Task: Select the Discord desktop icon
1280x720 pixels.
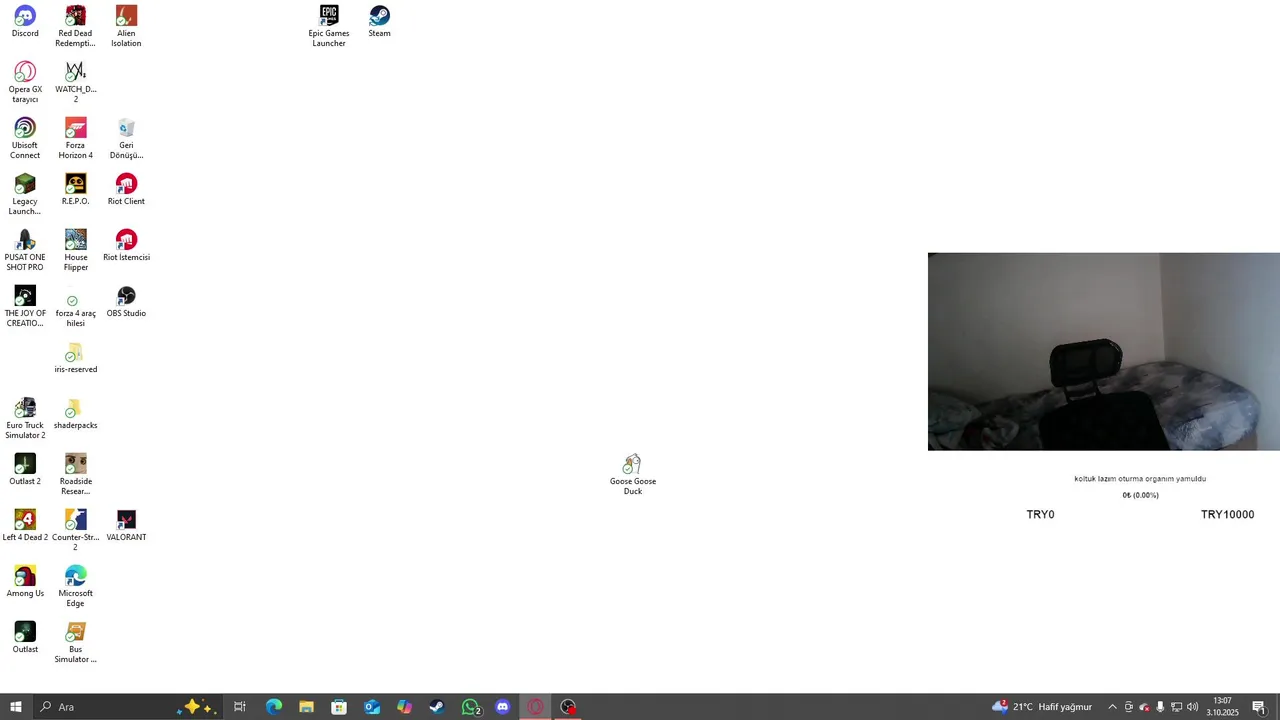Action: (25, 22)
